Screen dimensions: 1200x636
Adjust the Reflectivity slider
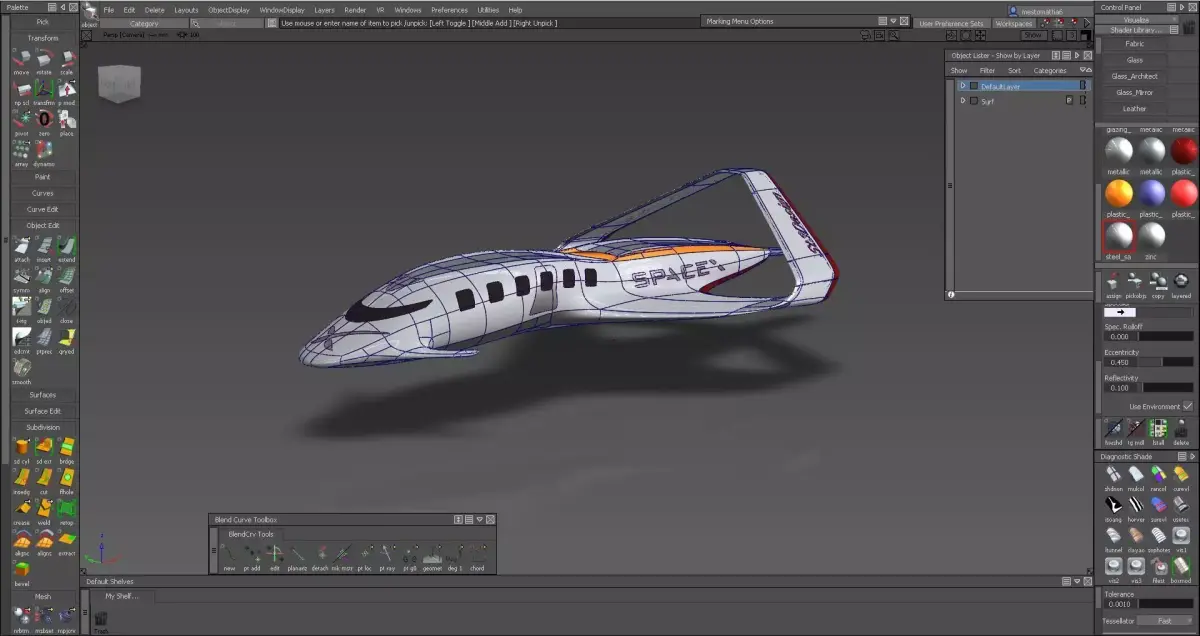pos(1166,387)
